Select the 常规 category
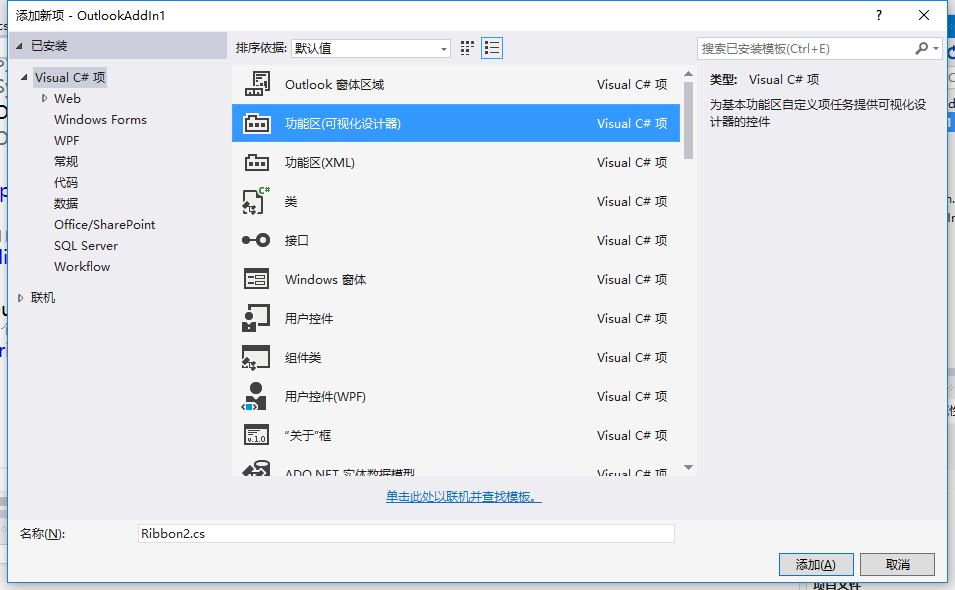Screen dimensions: 955x590 click(66, 161)
